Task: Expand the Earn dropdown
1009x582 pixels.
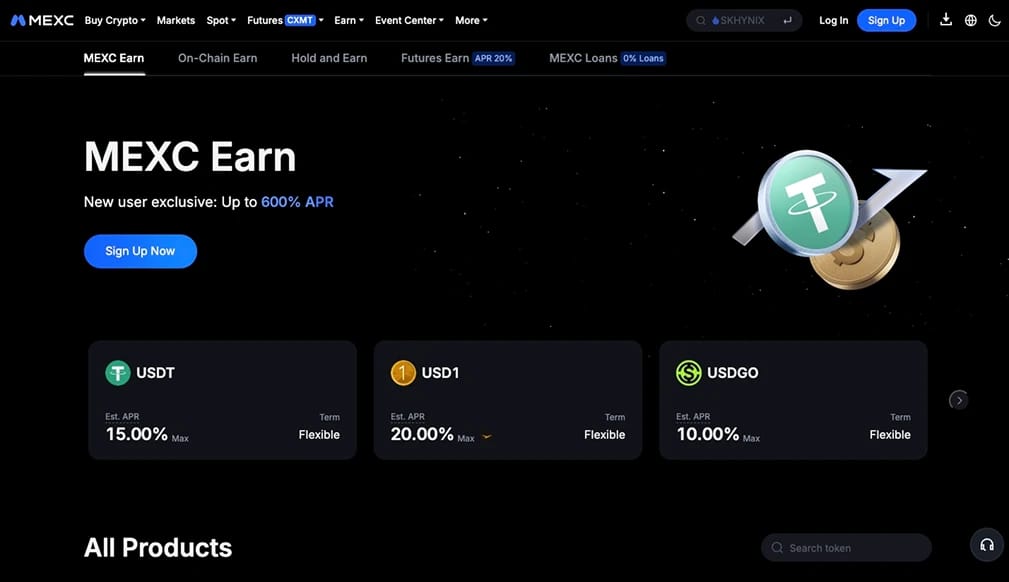Action: click(349, 21)
